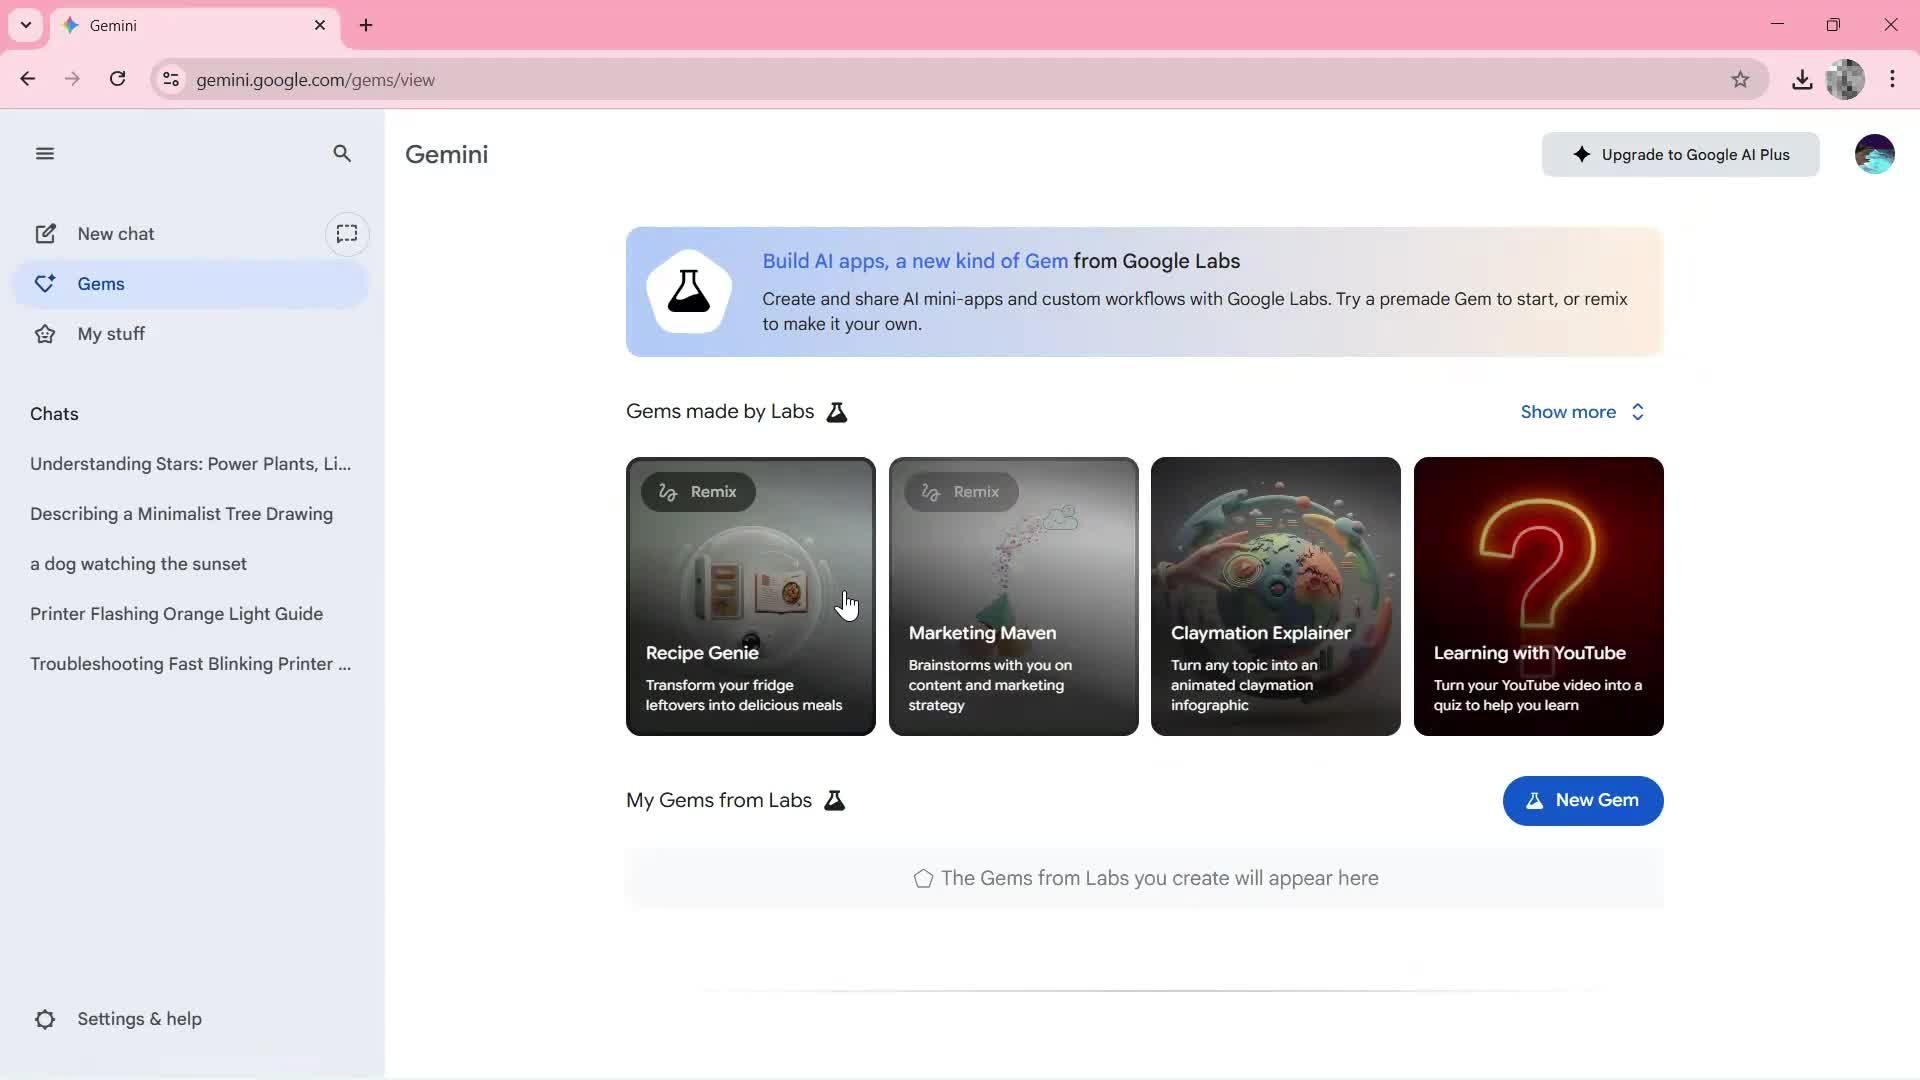Viewport: 1920px width, 1080px height.
Task: Open the Chrome three-dot menu
Action: (x=1892, y=79)
